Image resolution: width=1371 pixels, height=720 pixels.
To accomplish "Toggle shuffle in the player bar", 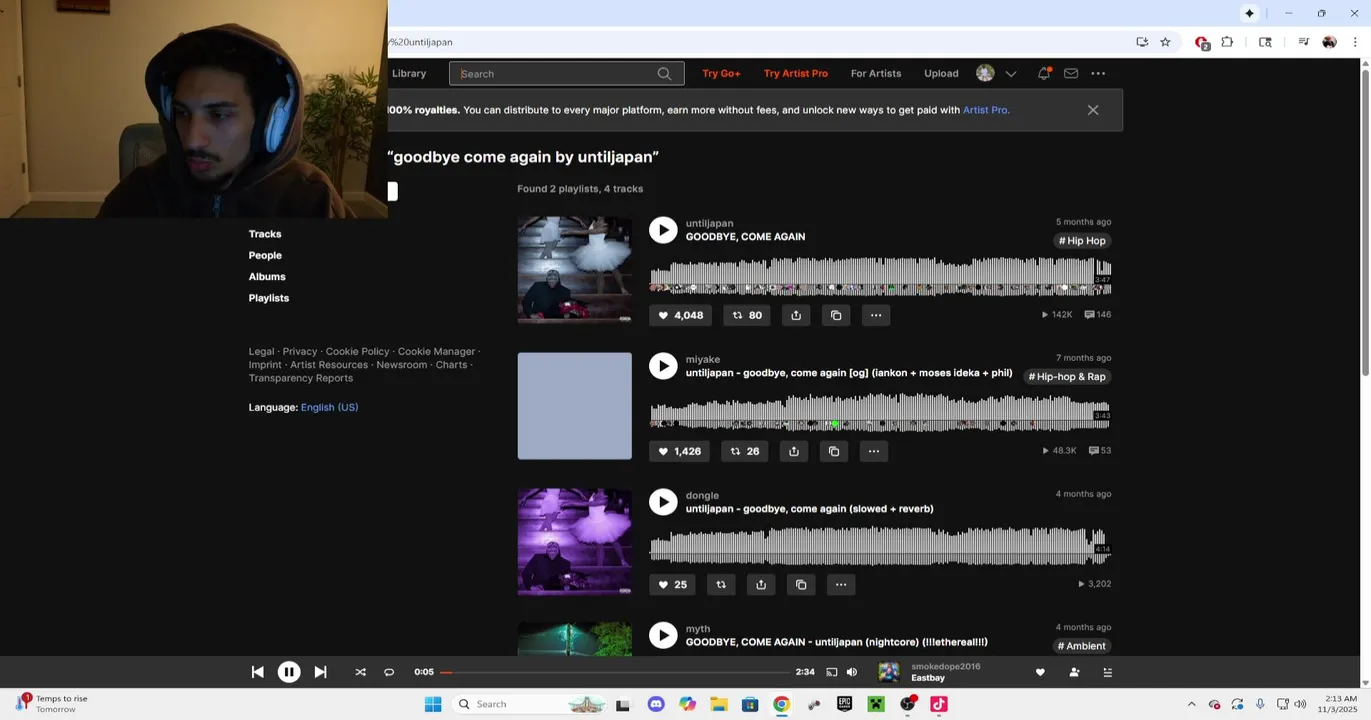I will [360, 672].
